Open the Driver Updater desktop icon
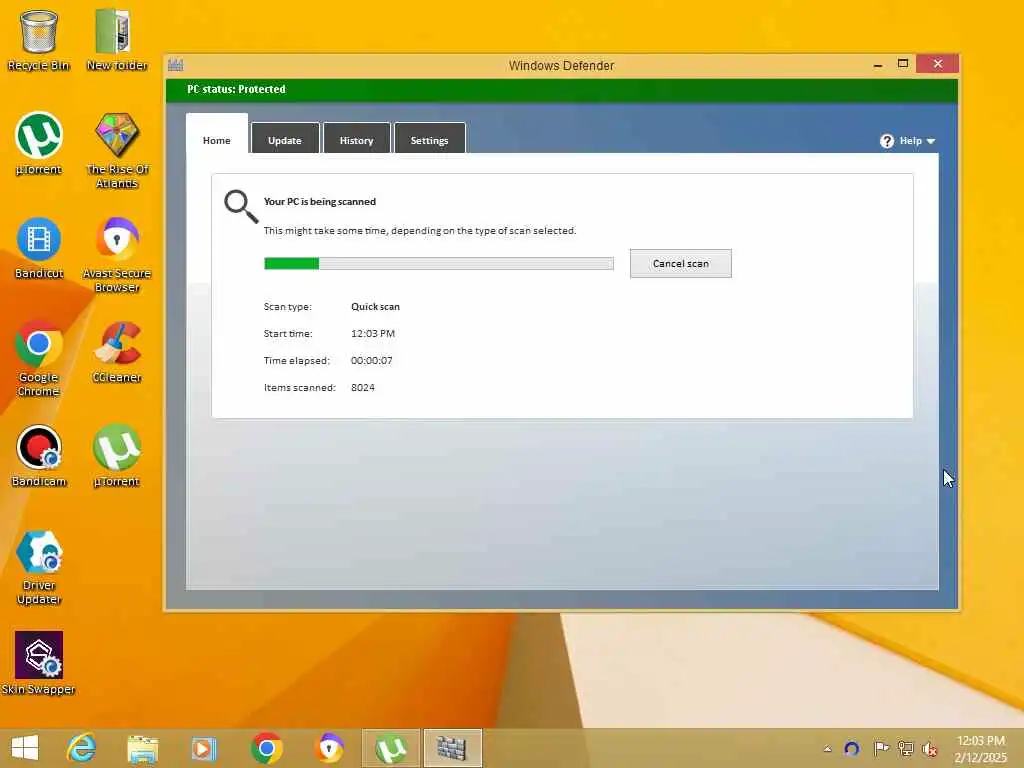The height and width of the screenshot is (768, 1024). (39, 567)
